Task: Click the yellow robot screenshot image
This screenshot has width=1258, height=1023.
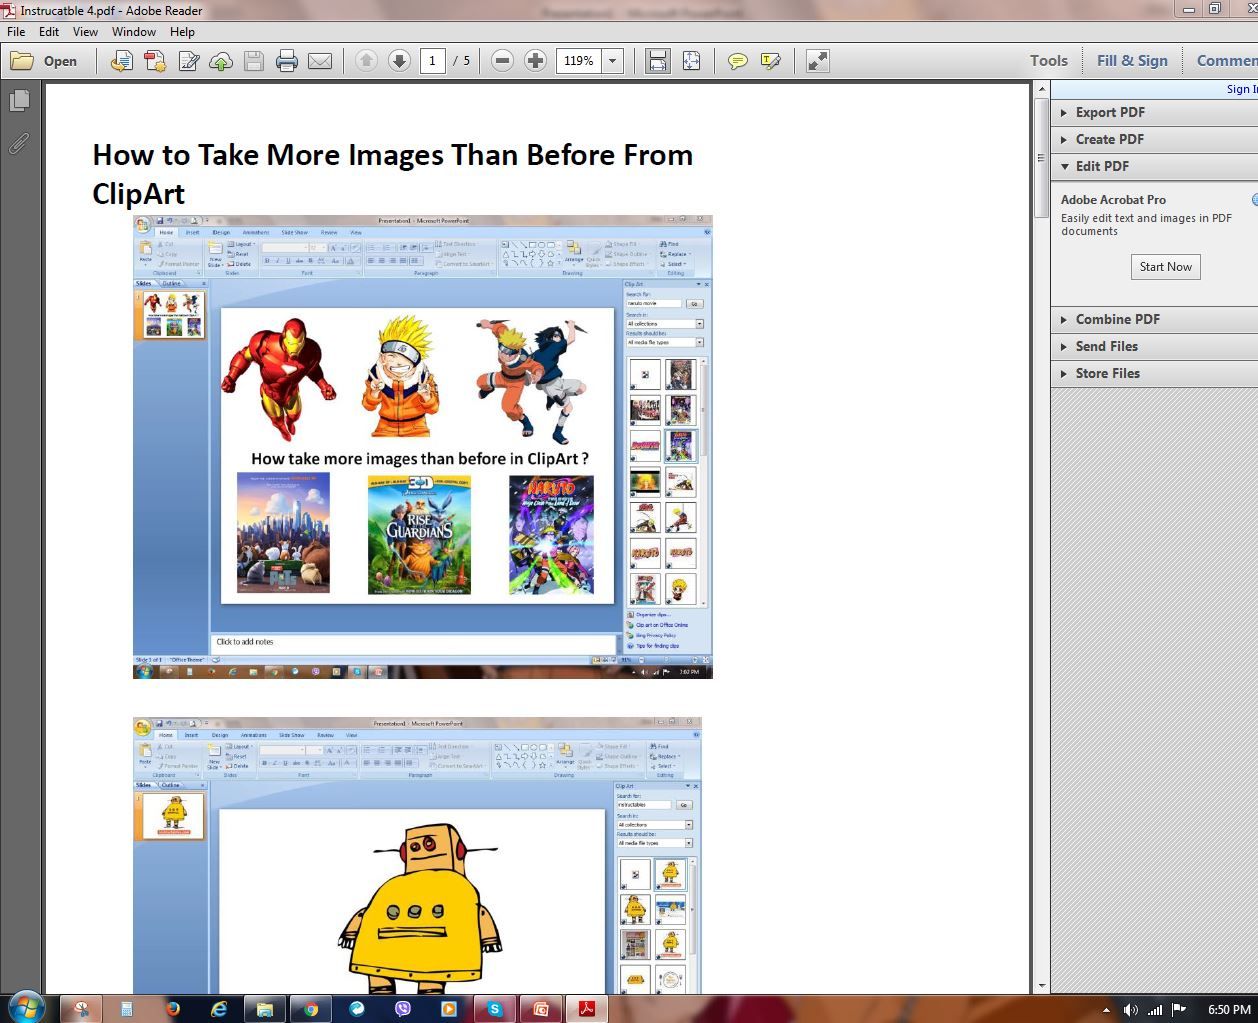Action: tap(417, 855)
